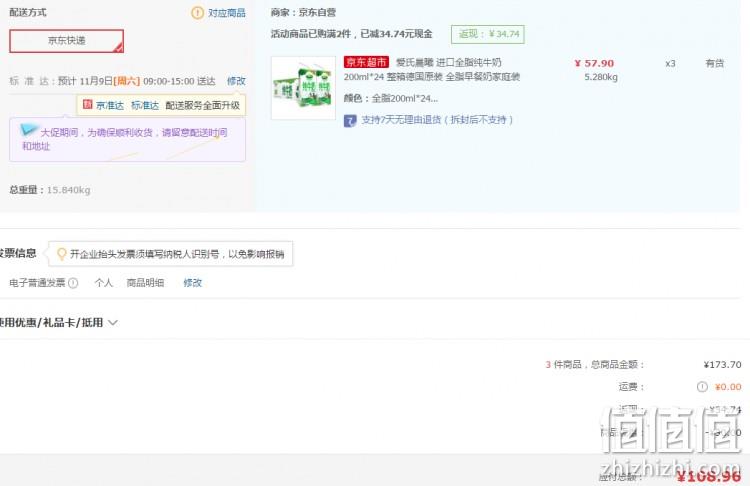Viewport: 750px width, 486px height.
Task: Modify the delivery time via 修改 link
Action: coord(236,81)
